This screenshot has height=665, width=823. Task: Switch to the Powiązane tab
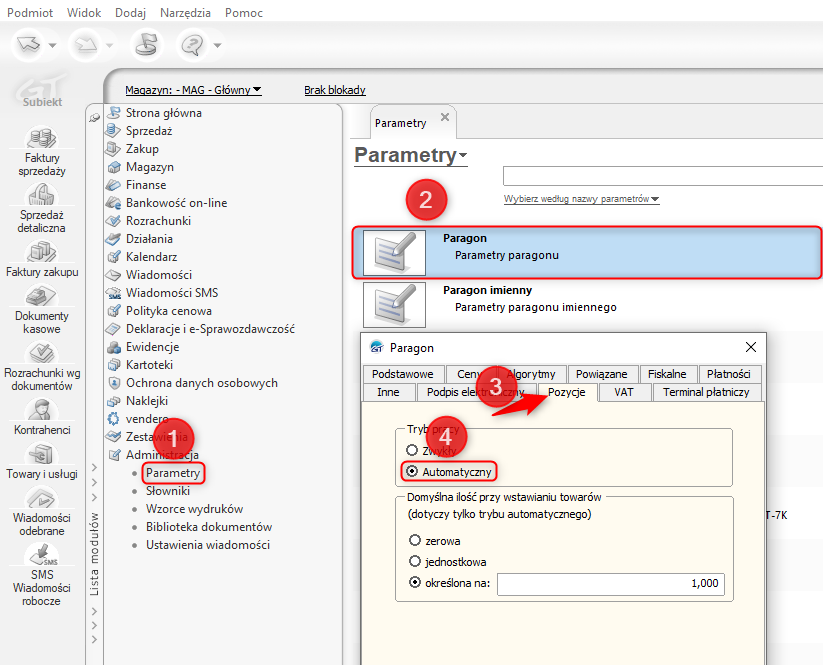(x=602, y=374)
